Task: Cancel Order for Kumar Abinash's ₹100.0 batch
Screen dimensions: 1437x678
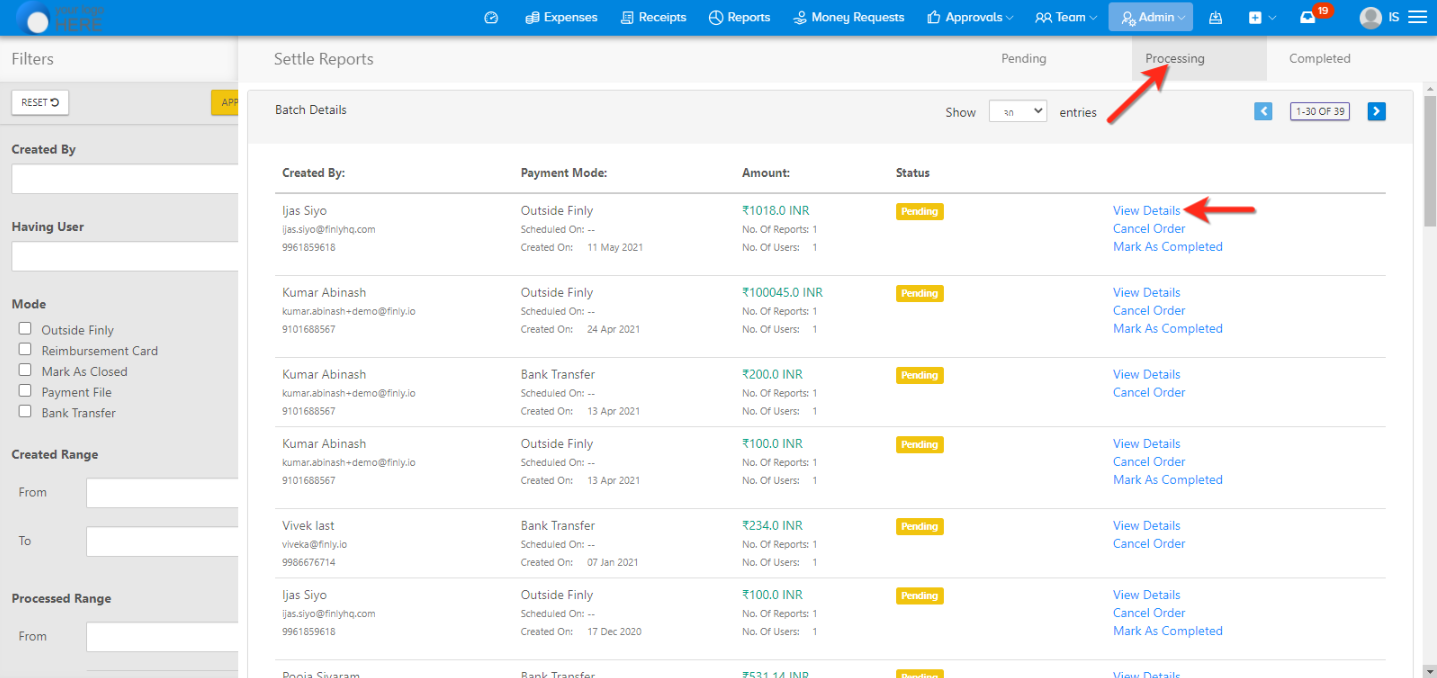Action: click(1149, 462)
